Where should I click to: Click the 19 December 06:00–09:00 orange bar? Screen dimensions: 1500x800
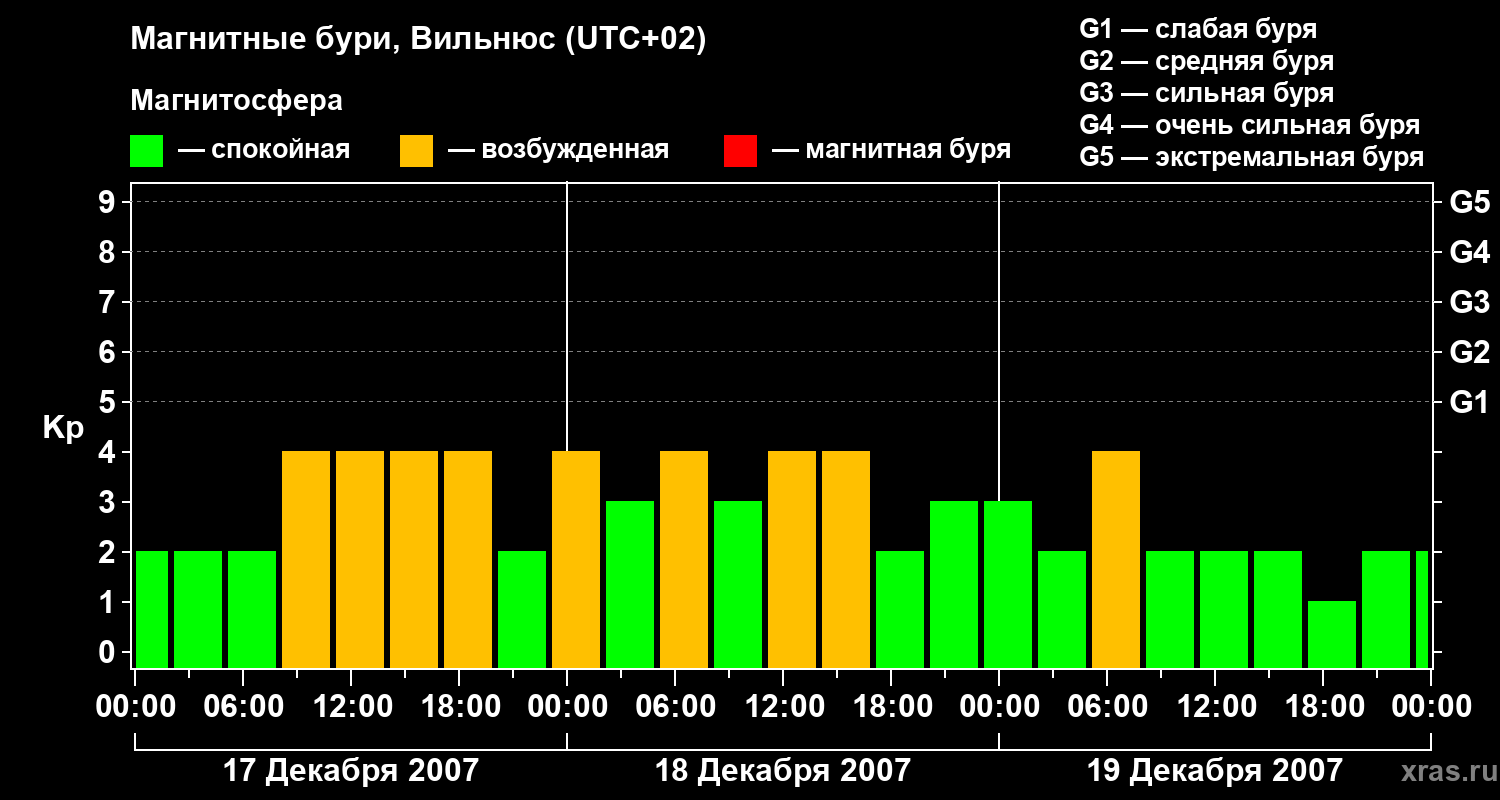(x=1116, y=560)
